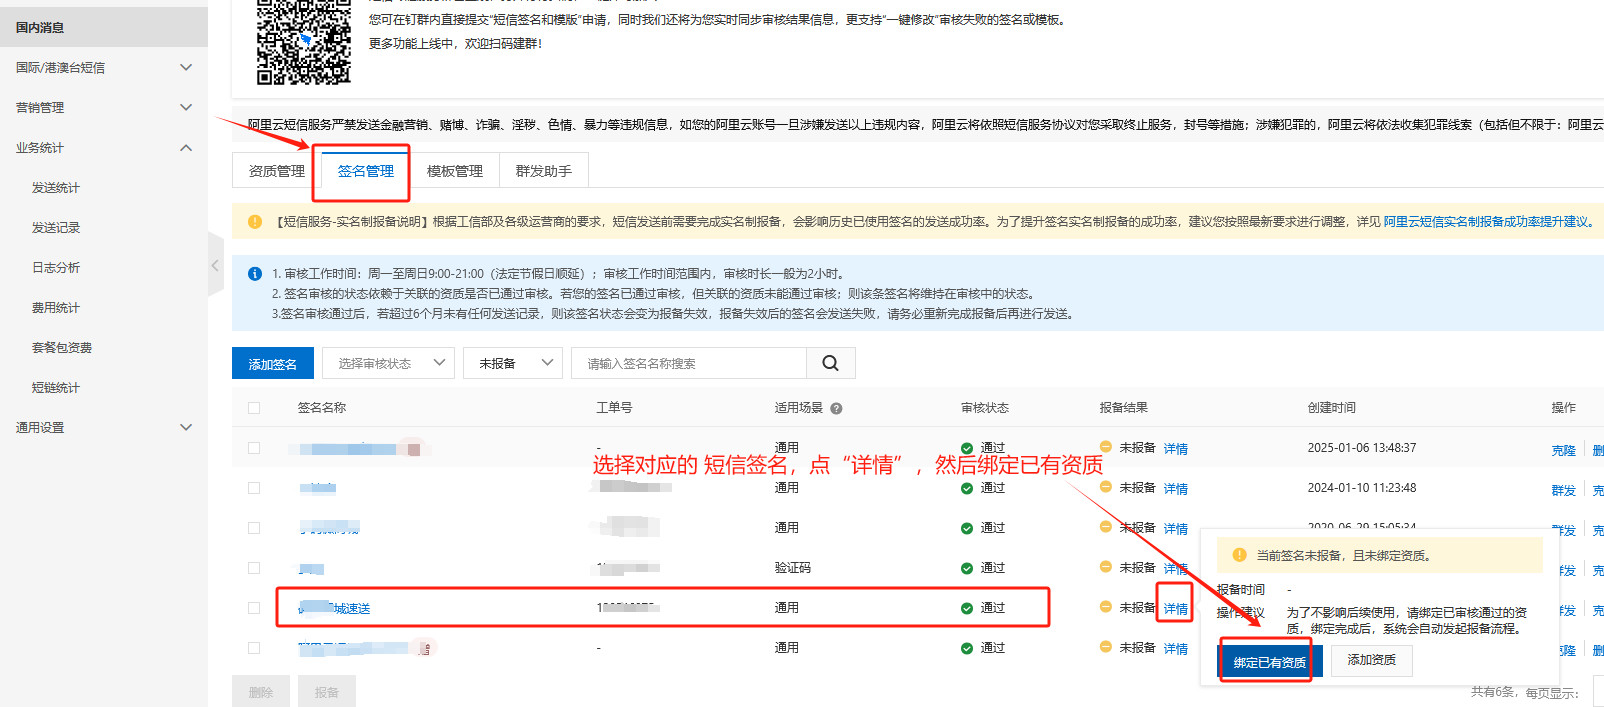Viewport: 1604px width, 707px height.
Task: Collapse the left sidebar using the arrow handle
Action: click(x=215, y=265)
